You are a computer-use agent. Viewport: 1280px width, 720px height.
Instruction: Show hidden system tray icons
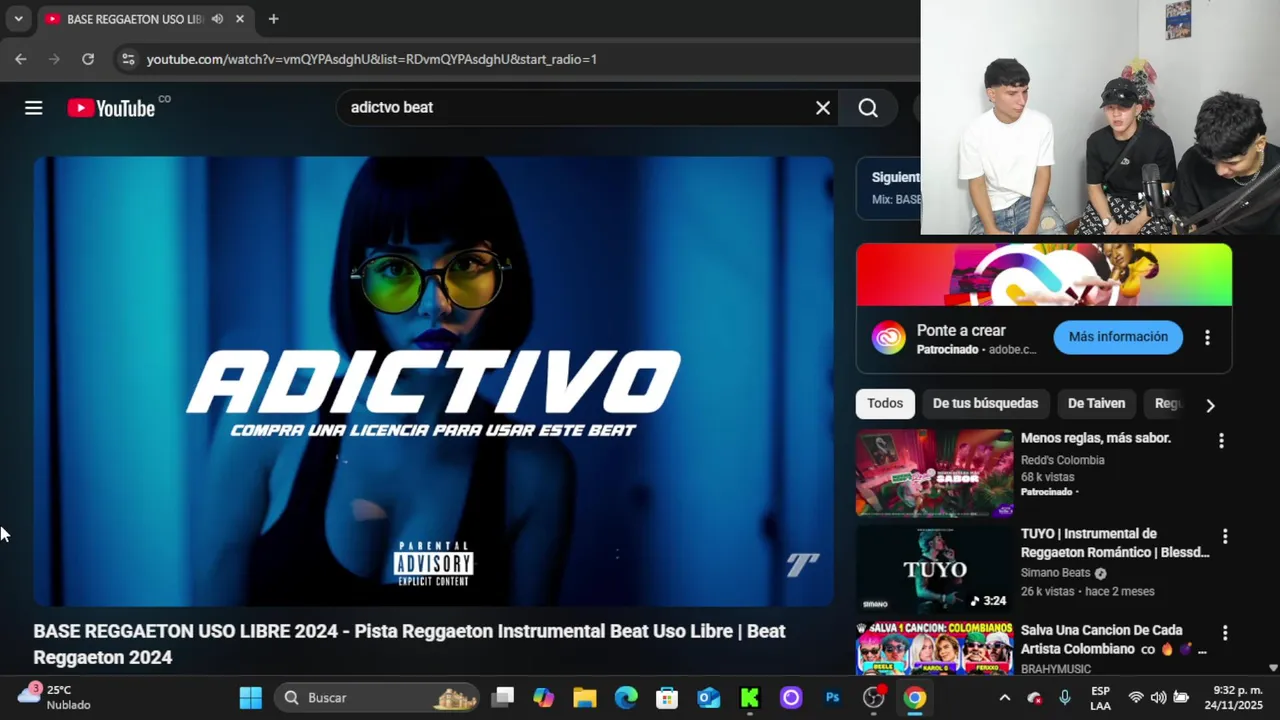1005,698
